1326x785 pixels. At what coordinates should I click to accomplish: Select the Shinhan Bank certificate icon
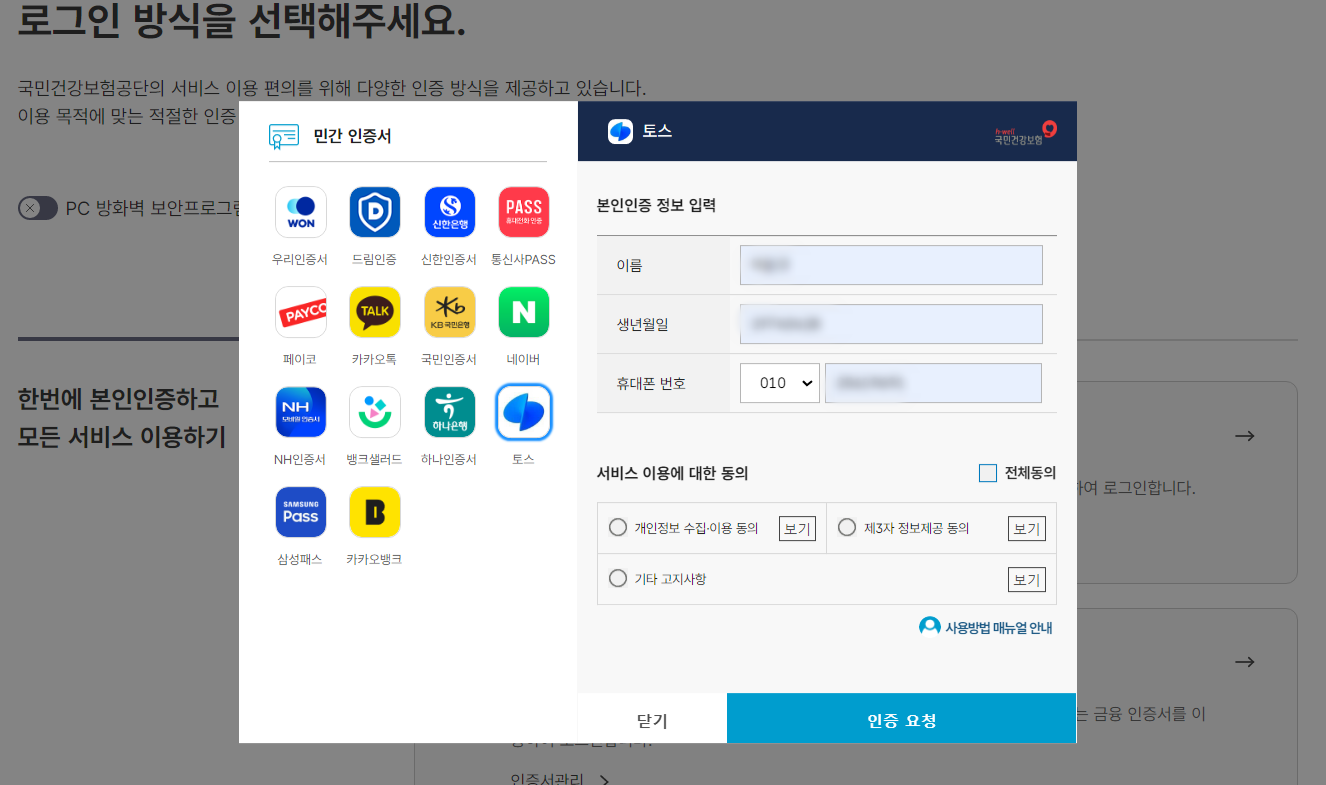coord(449,212)
